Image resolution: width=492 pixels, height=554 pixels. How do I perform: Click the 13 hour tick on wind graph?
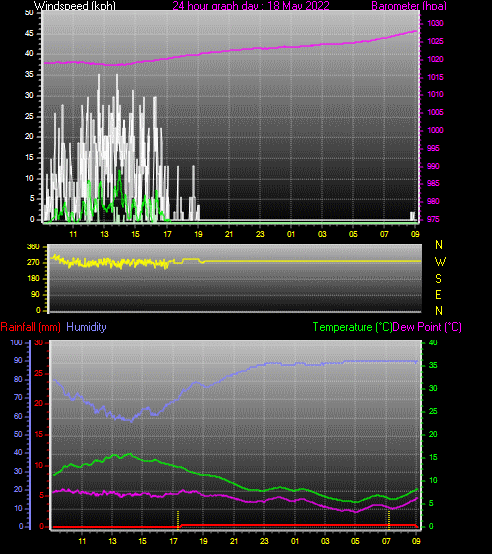tap(104, 234)
